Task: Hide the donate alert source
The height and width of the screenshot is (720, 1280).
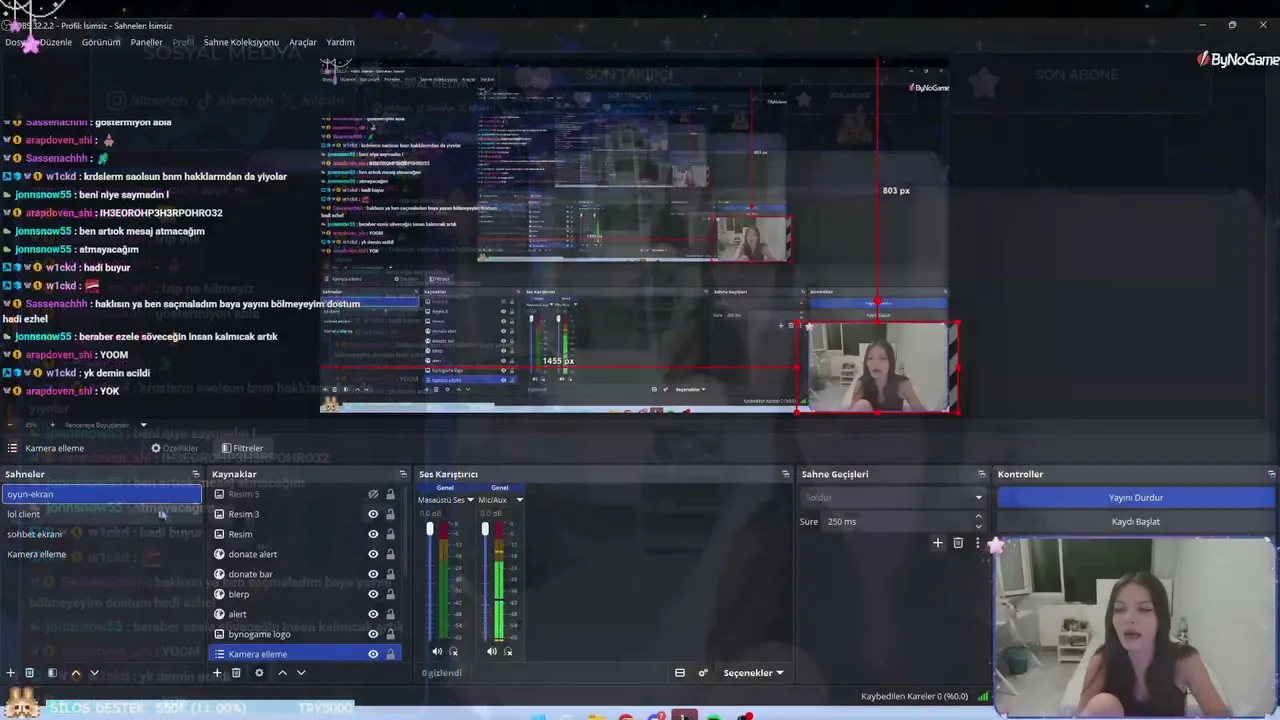Action: (373, 554)
